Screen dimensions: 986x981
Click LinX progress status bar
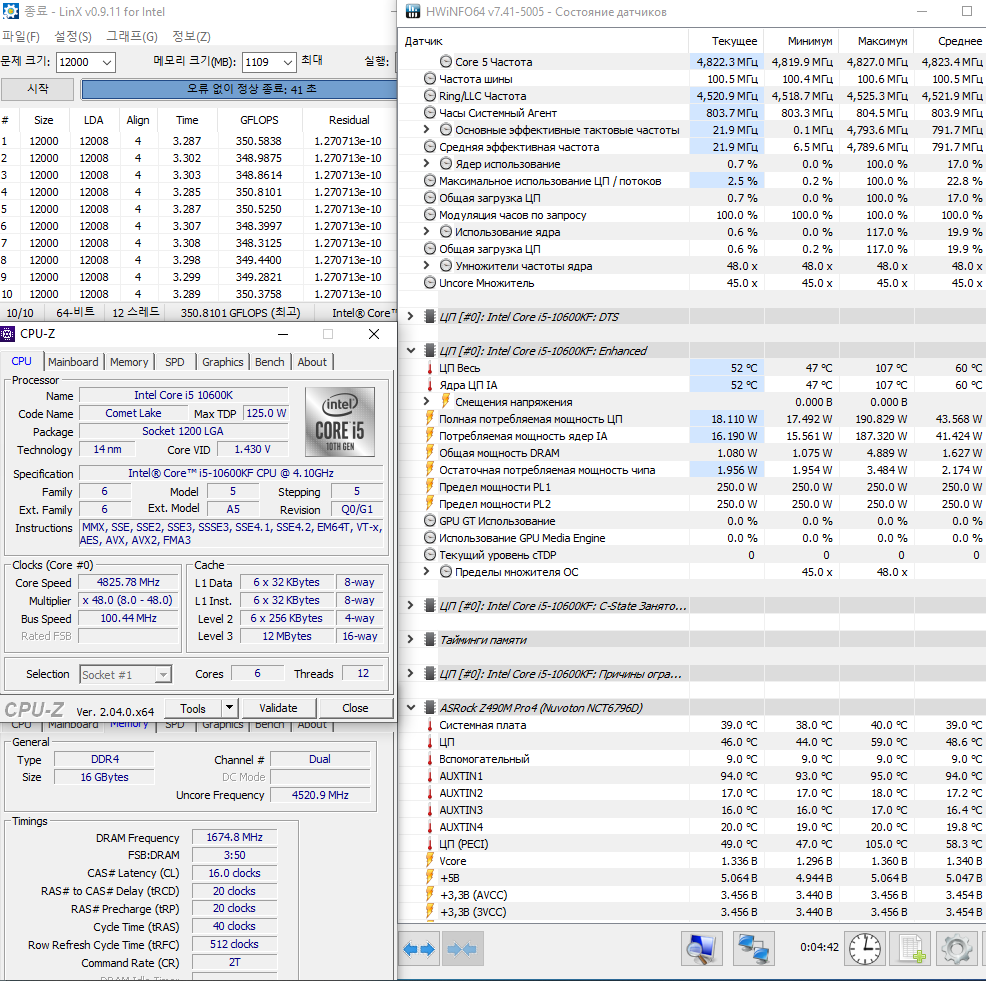point(239,89)
